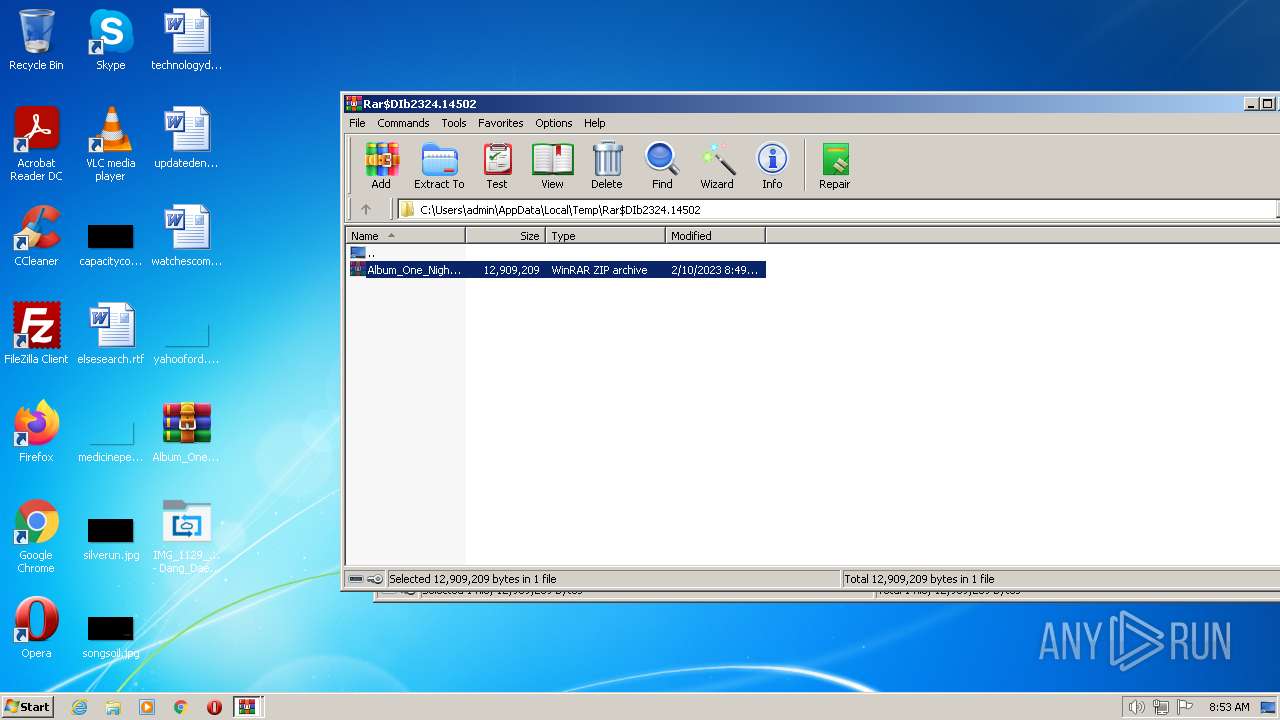Select technologyd... Word document icon

tap(186, 40)
